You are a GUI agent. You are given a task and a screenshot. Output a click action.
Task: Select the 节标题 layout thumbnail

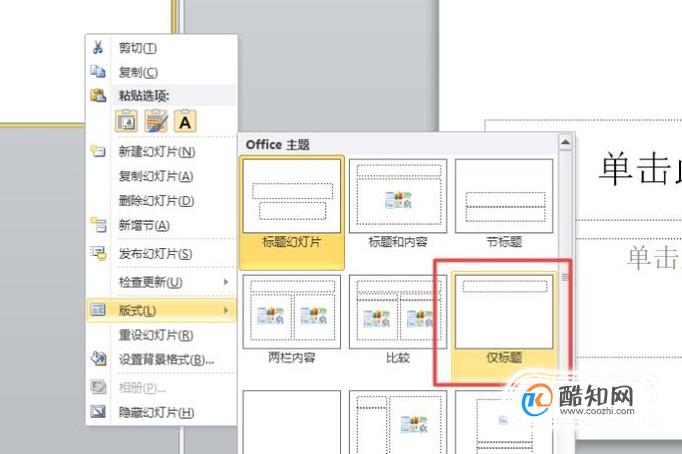tap(504, 196)
